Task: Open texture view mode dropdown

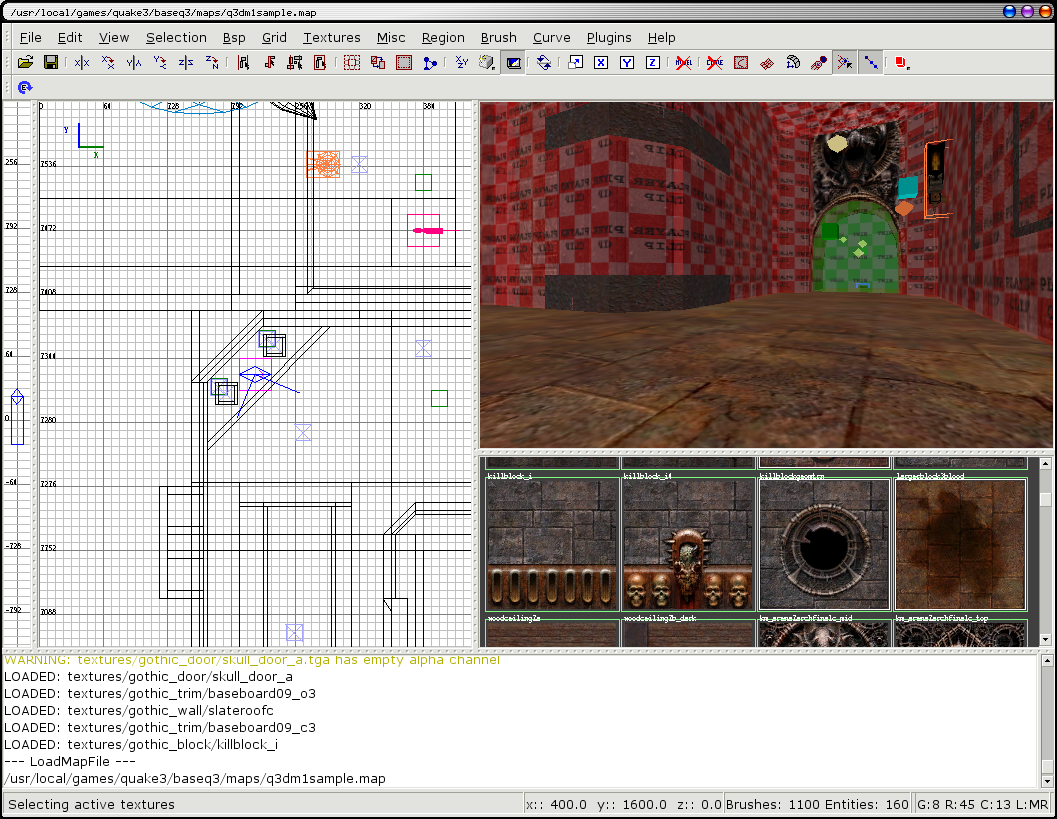Action: (x=487, y=62)
